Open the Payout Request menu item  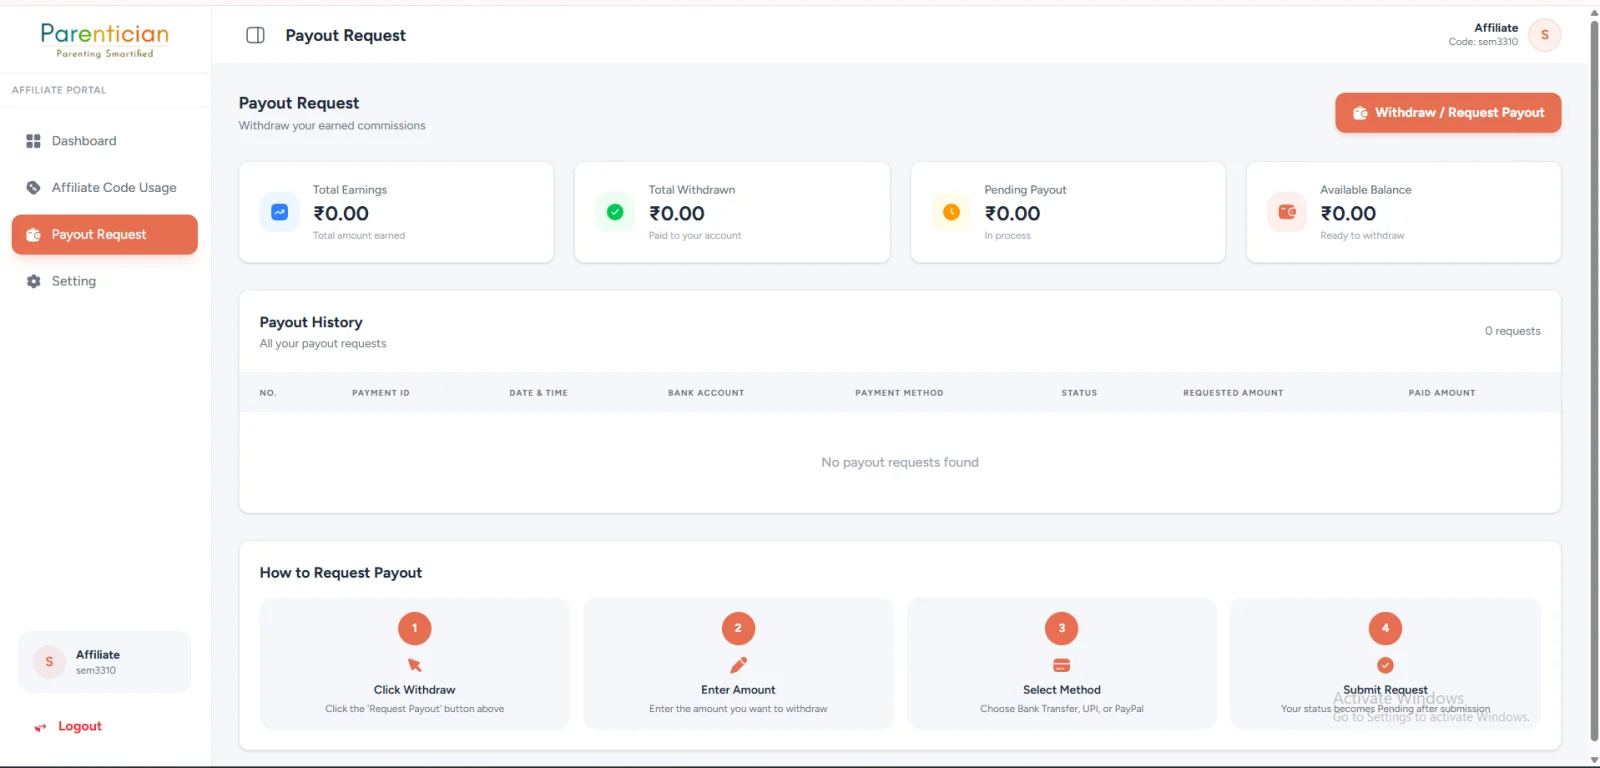pyautogui.click(x=105, y=234)
